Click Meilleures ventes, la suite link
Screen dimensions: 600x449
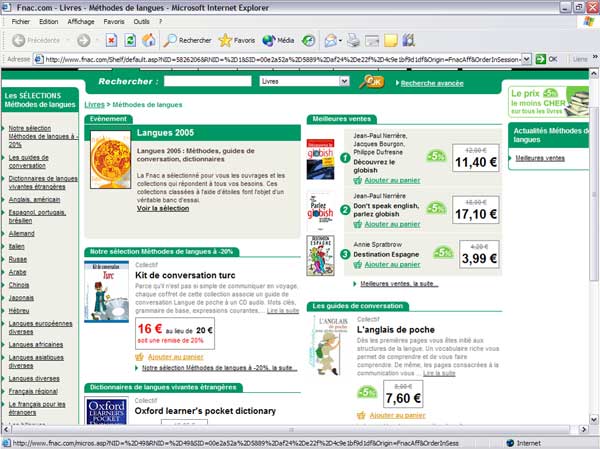coord(399,284)
